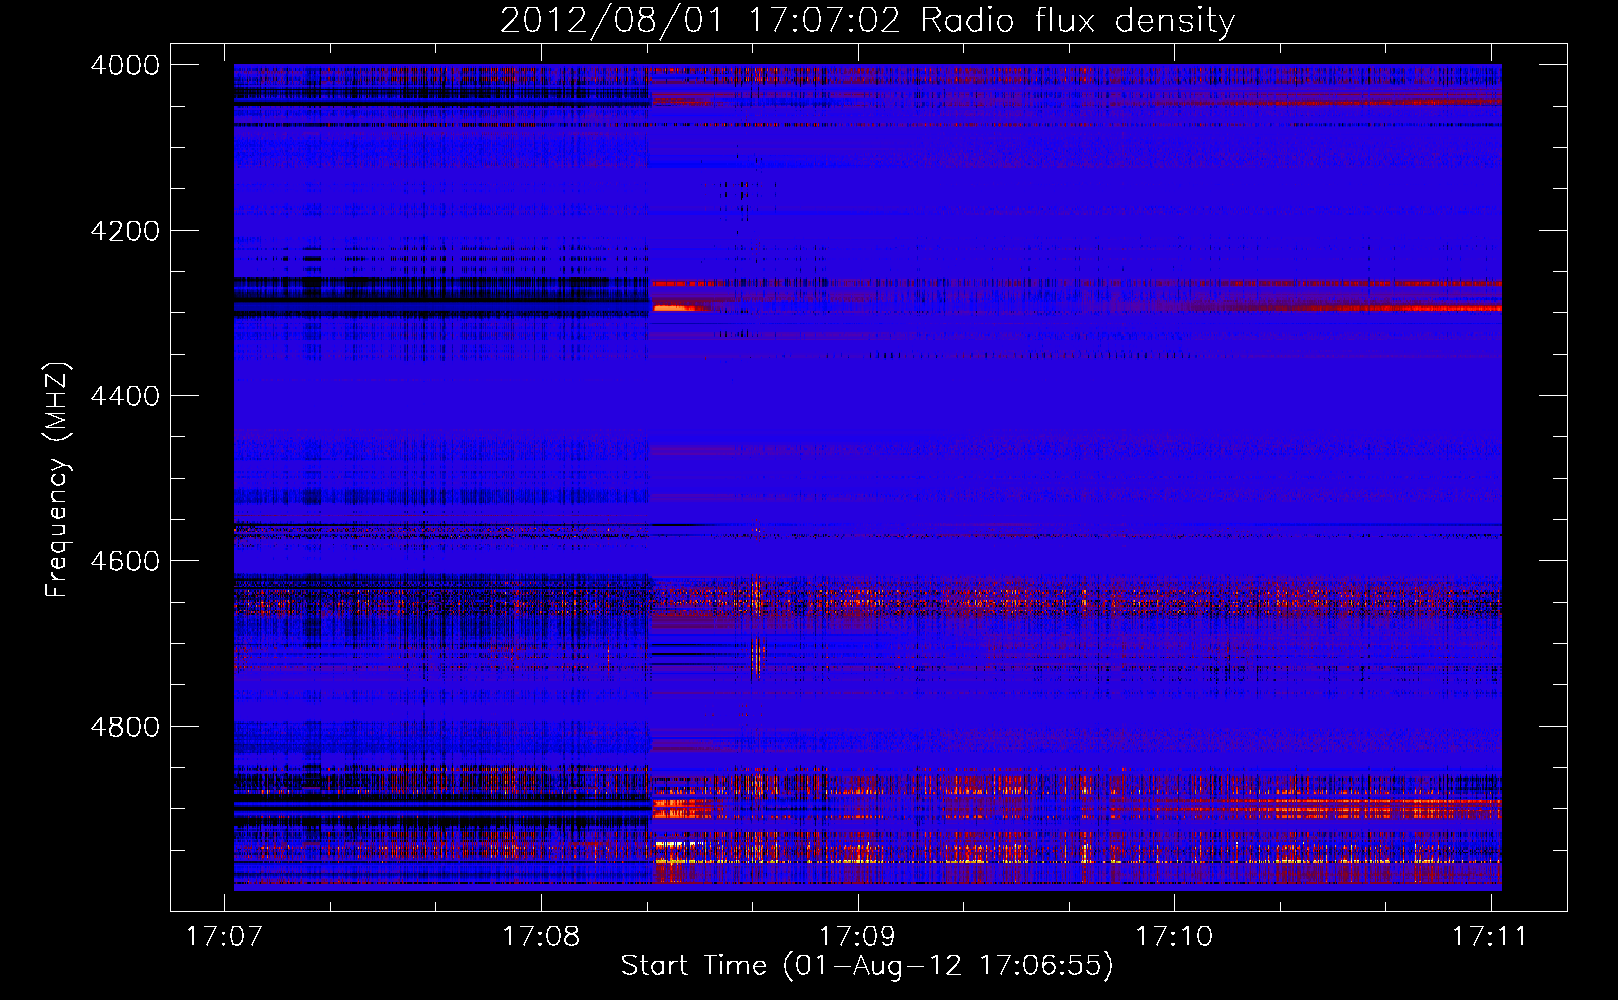
Task: Click the 17:09 time tick label
Action: click(x=858, y=937)
